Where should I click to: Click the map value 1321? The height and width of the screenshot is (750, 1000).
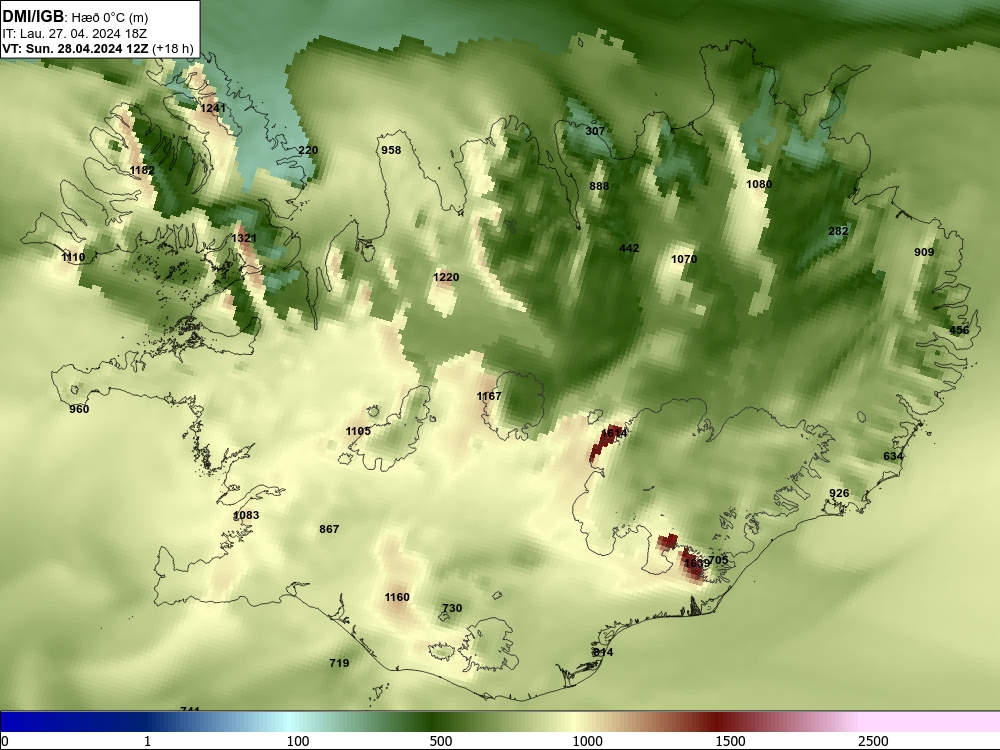244,238
